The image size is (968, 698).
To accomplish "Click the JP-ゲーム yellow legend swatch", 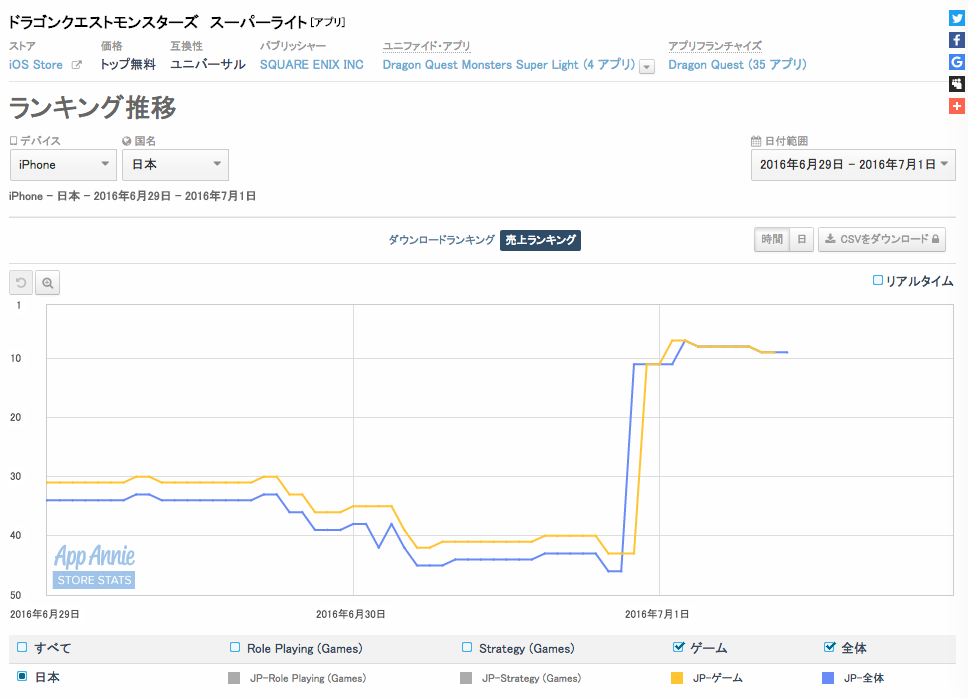I will click(677, 678).
